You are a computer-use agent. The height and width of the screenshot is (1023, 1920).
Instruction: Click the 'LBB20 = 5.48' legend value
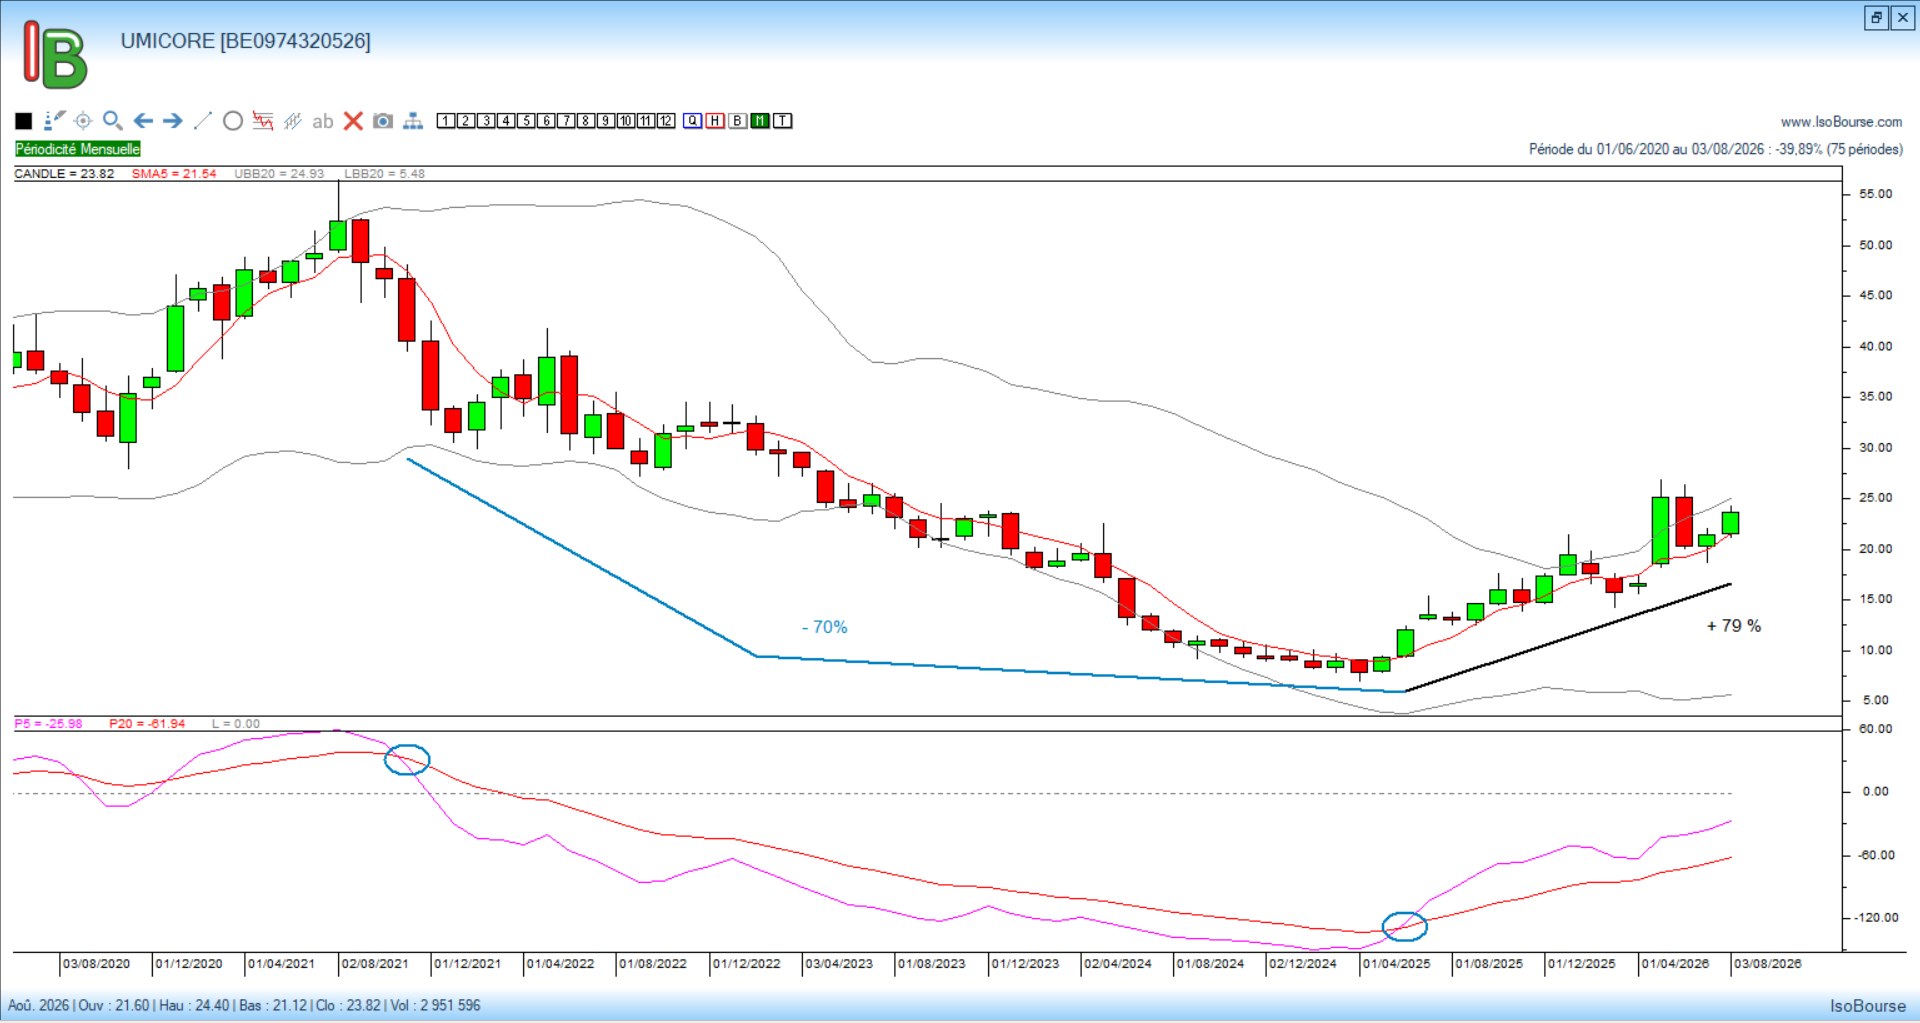(x=385, y=174)
